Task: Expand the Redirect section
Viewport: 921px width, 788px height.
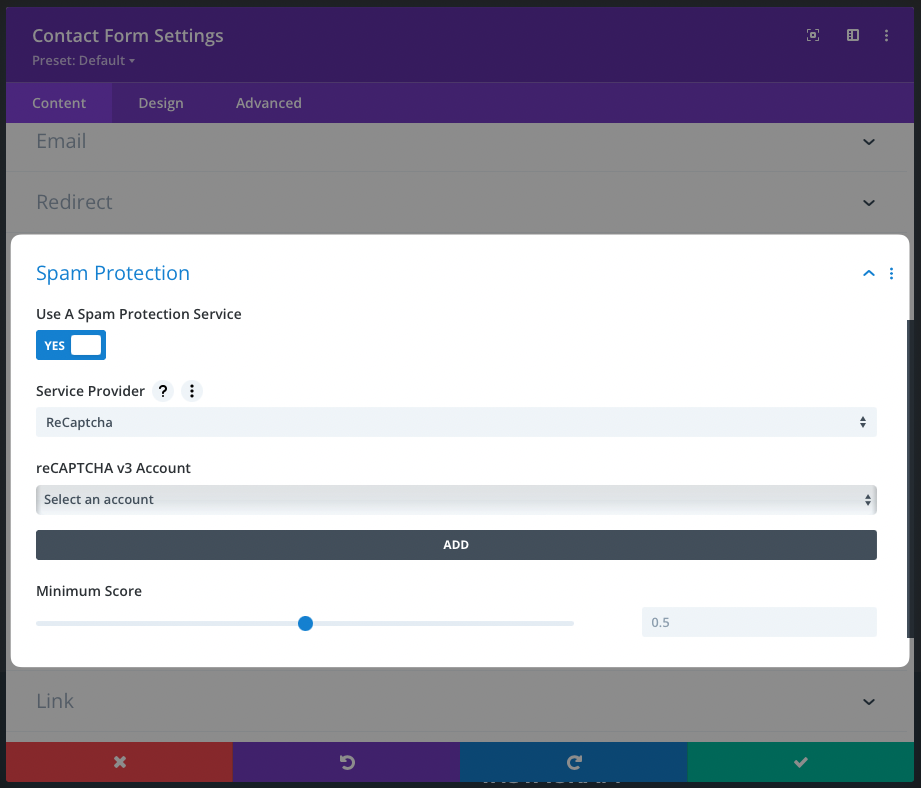Action: pos(868,202)
